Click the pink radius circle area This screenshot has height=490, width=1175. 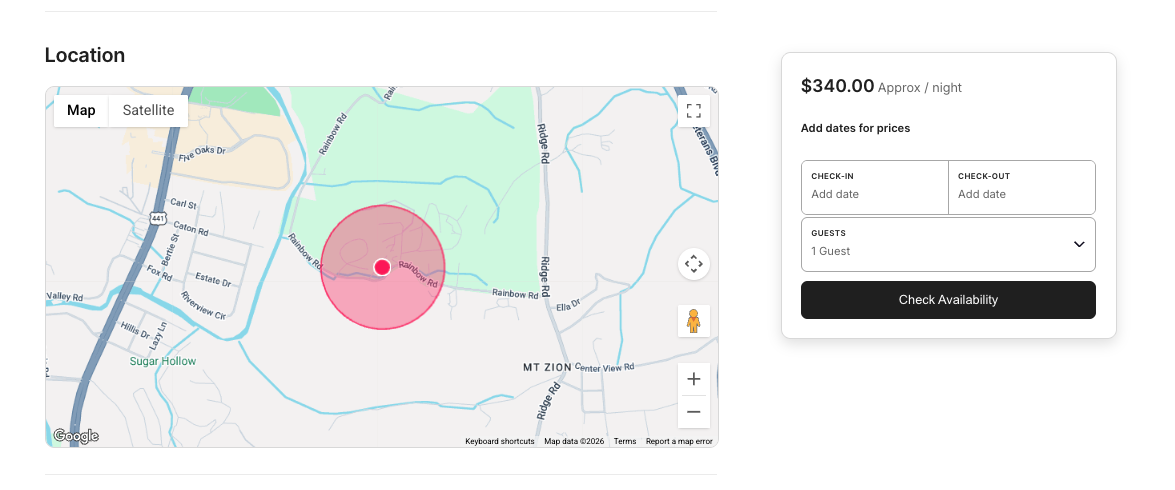point(382,305)
